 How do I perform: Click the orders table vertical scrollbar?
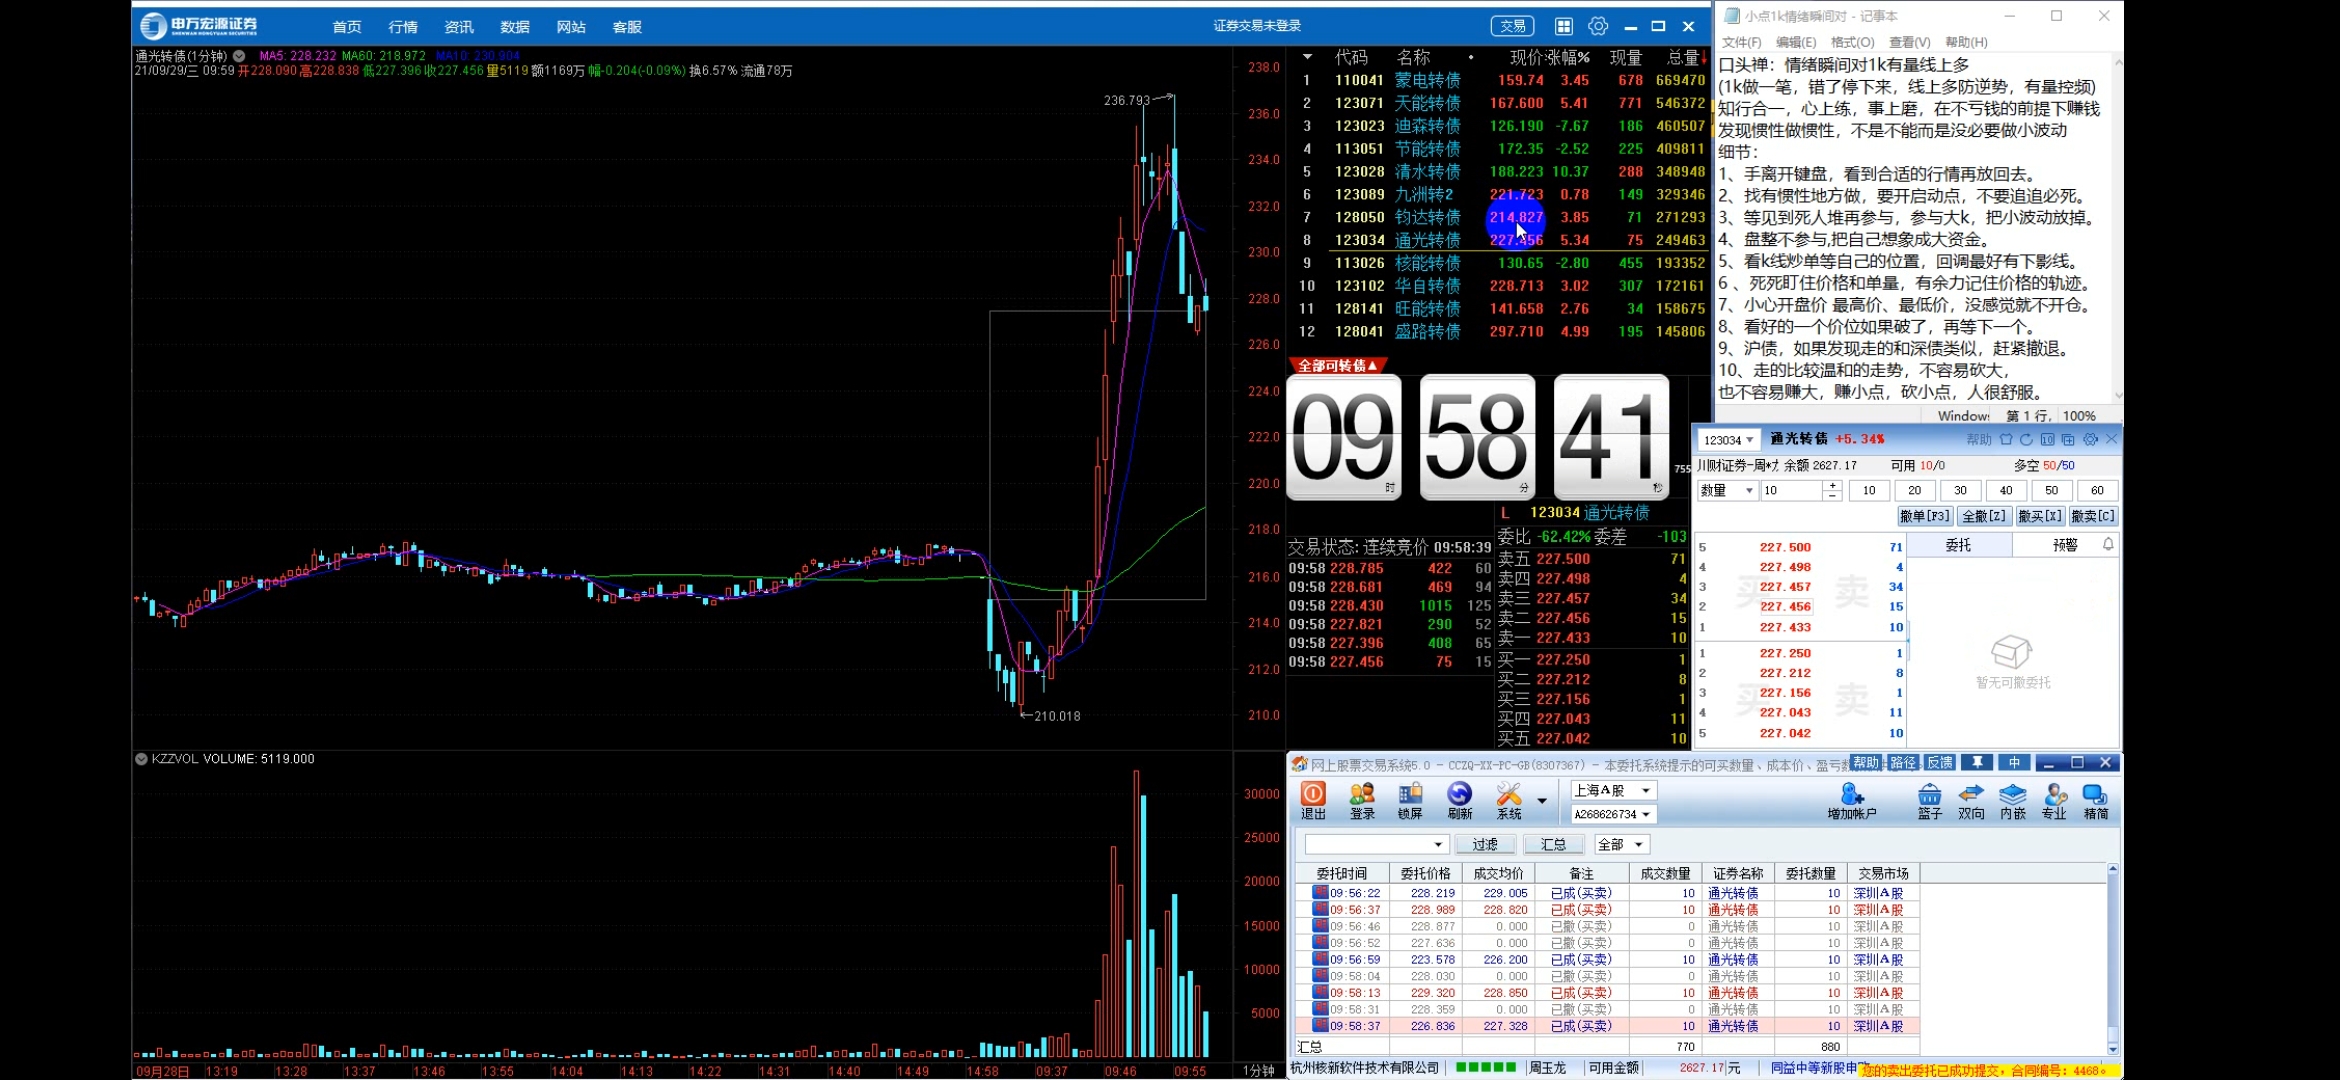coord(2112,960)
